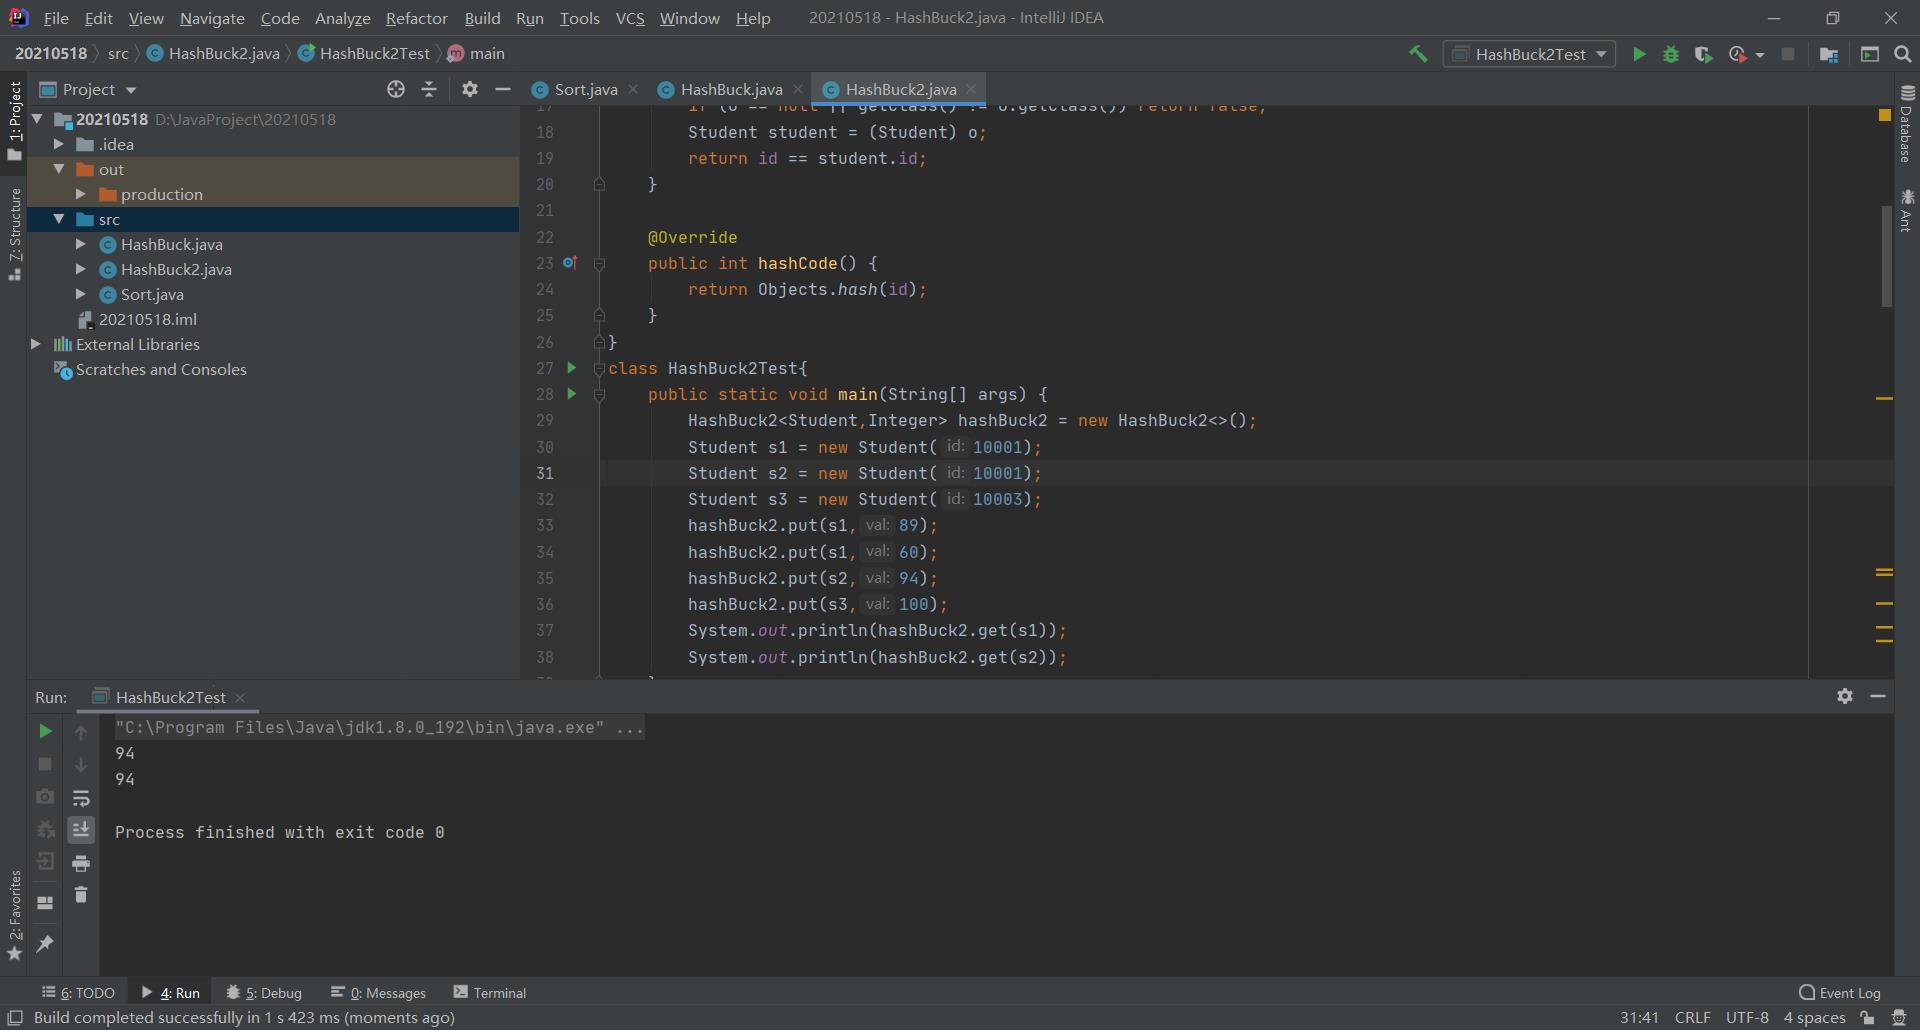1920x1030 pixels.
Task: Expand External Libraries node
Action: (37, 344)
